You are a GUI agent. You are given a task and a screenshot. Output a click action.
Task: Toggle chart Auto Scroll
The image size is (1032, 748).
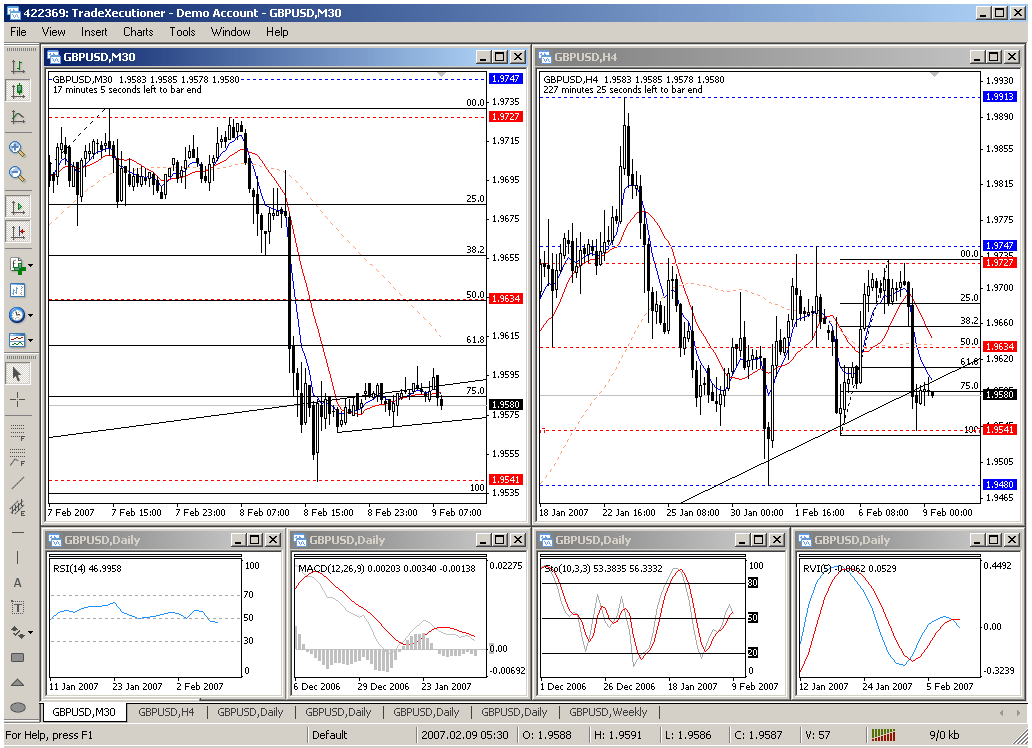pyautogui.click(x=18, y=207)
